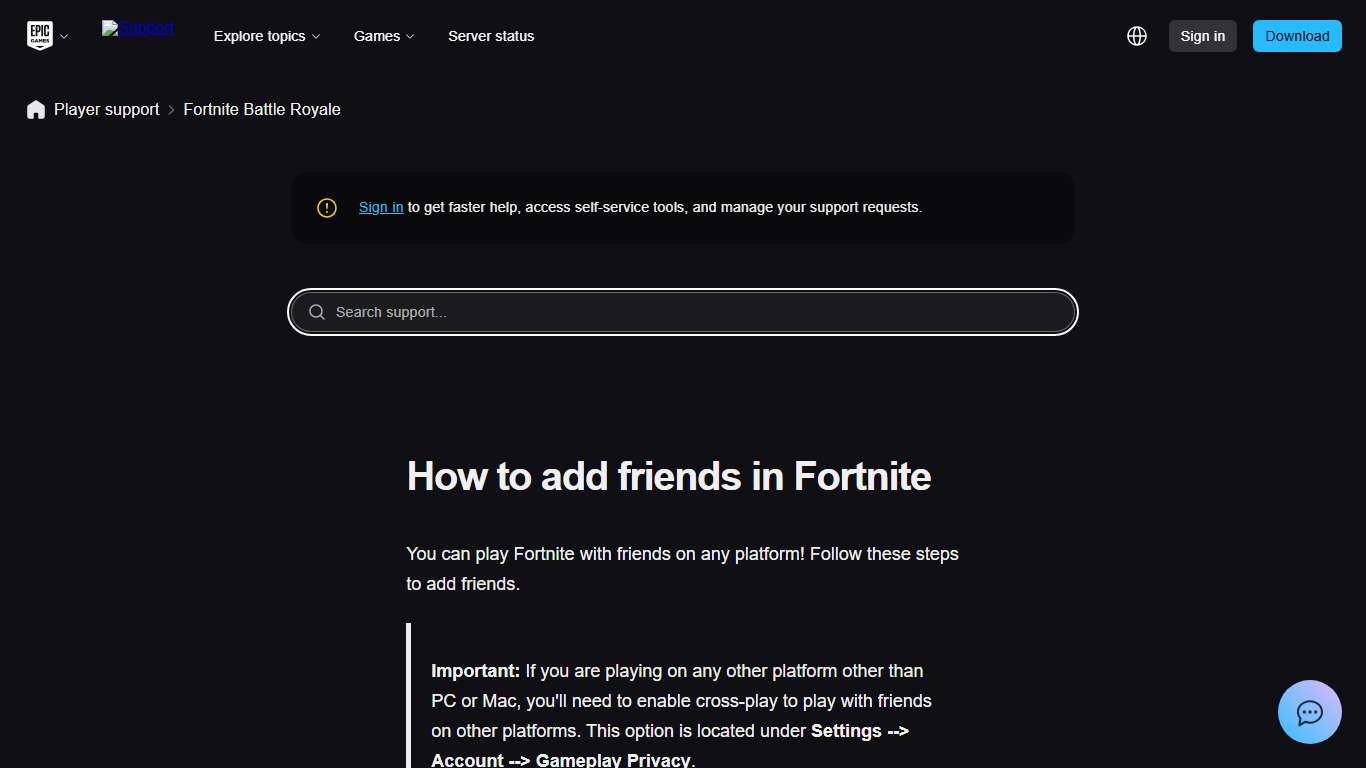Click the Fortnite Battle Royale breadcrumb
This screenshot has height=768, width=1366.
click(262, 109)
